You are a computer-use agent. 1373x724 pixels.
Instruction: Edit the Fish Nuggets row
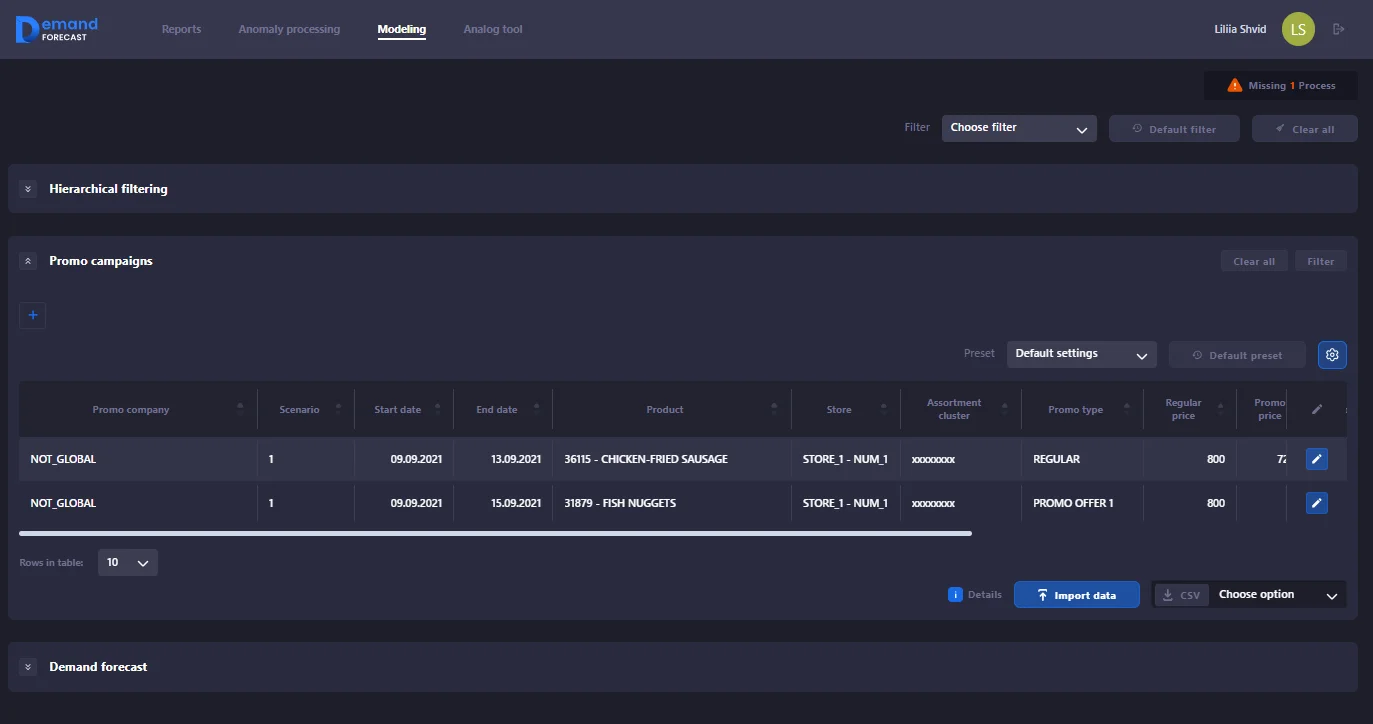(x=1317, y=503)
